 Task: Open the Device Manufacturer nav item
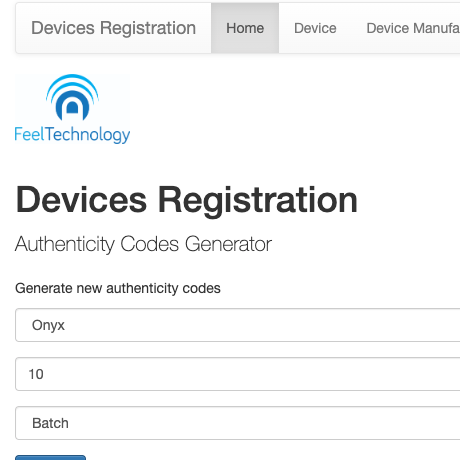point(413,28)
